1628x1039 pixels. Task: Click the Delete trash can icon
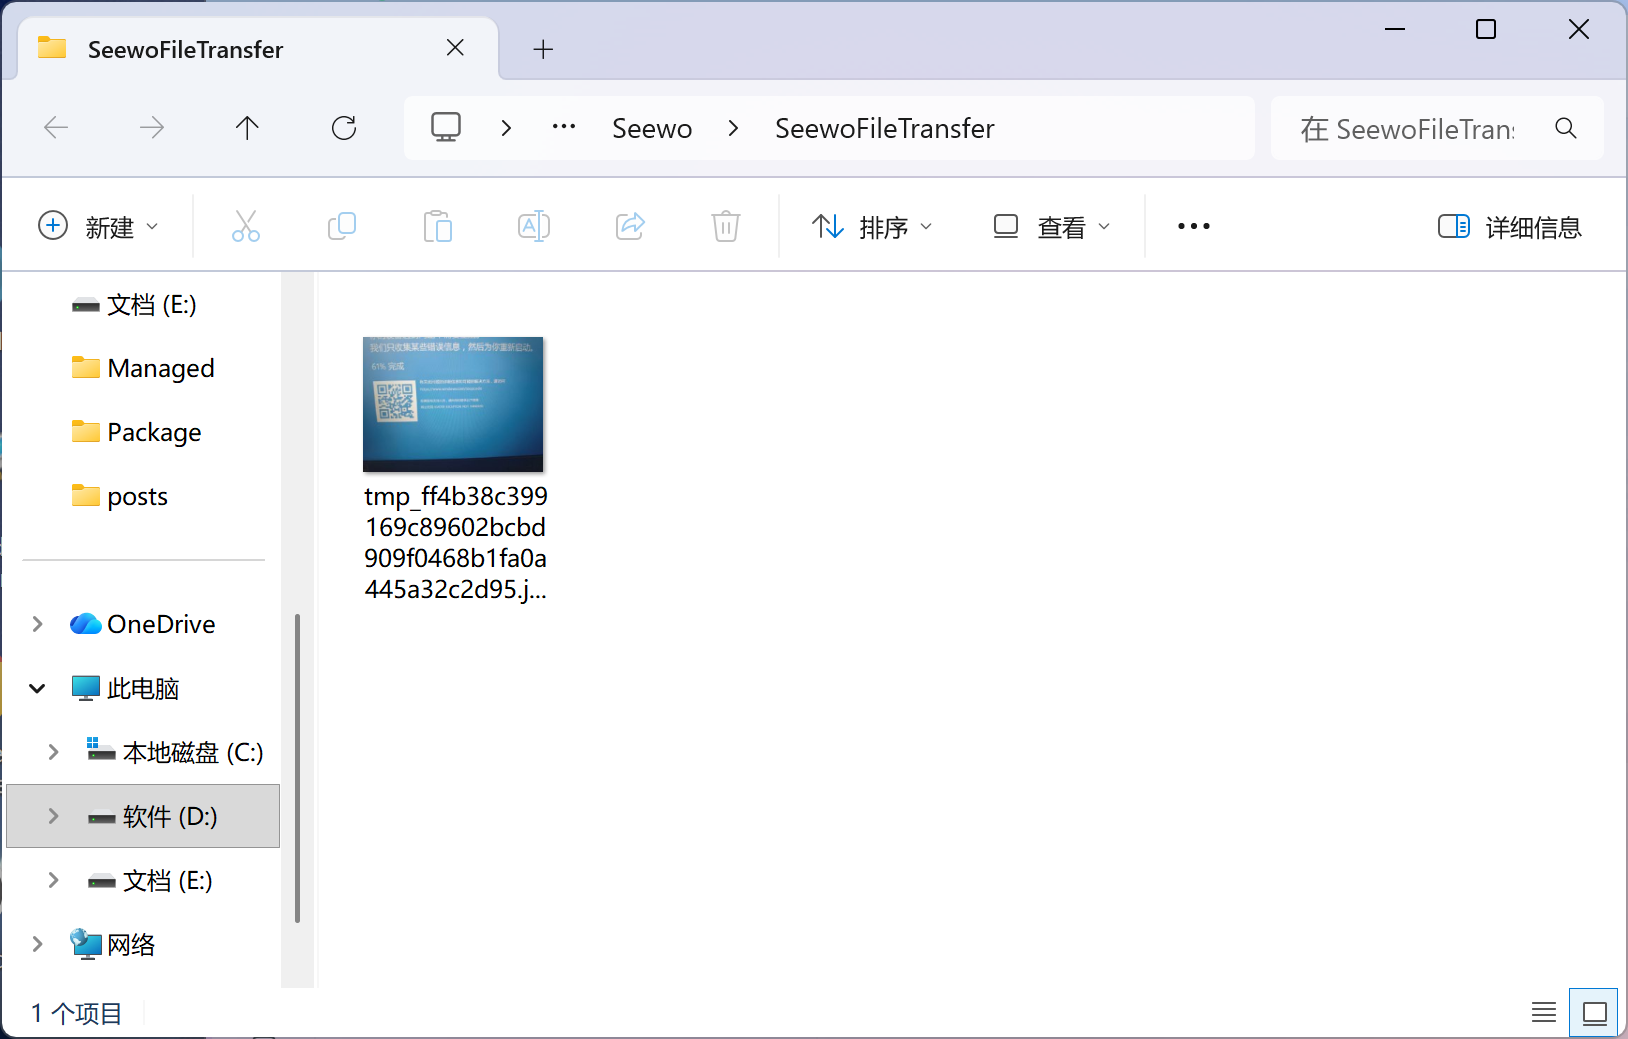(726, 226)
